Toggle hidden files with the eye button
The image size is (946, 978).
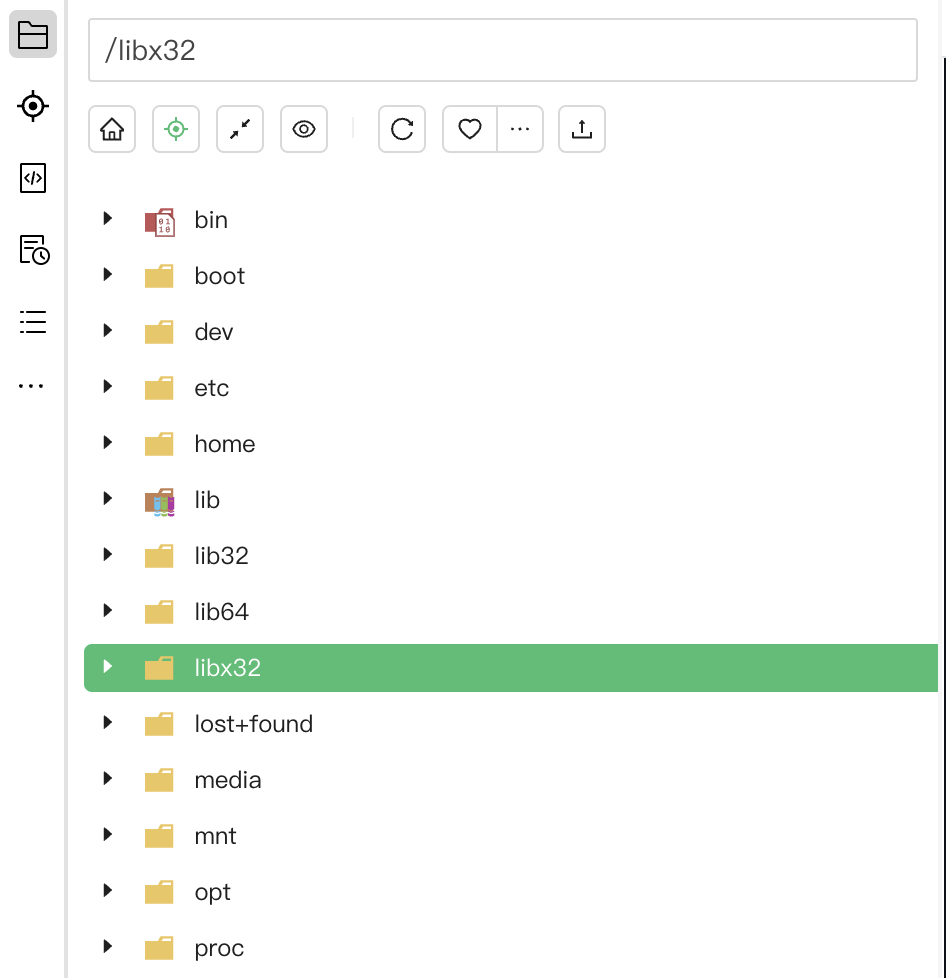[x=304, y=129]
